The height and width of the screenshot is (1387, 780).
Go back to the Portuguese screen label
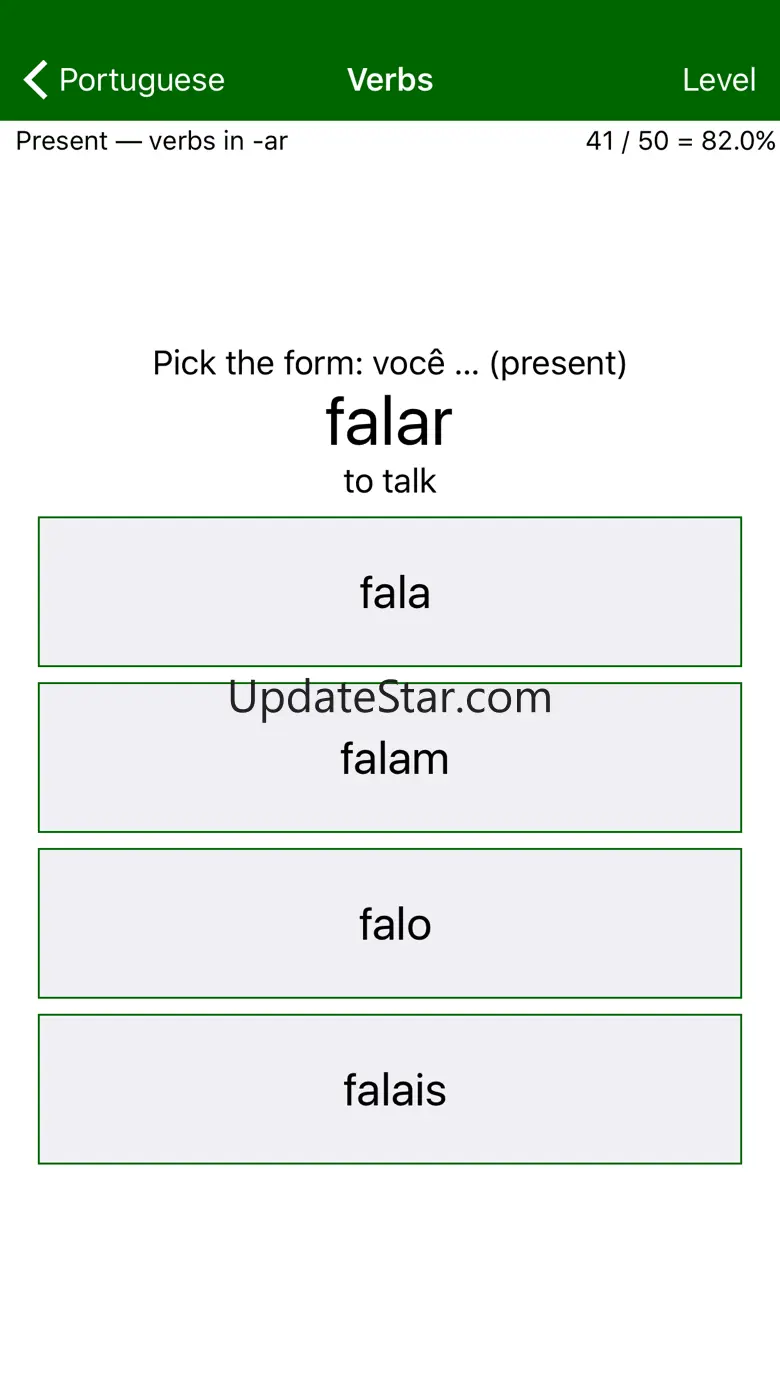[141, 80]
